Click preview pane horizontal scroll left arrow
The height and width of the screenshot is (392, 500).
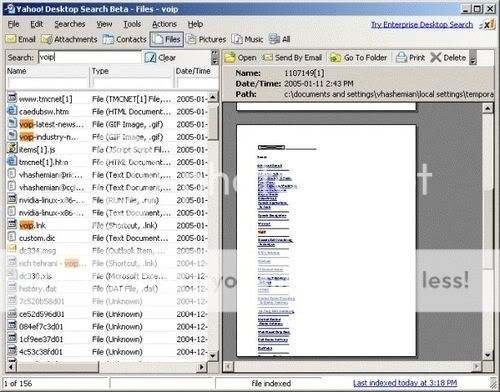click(229, 367)
